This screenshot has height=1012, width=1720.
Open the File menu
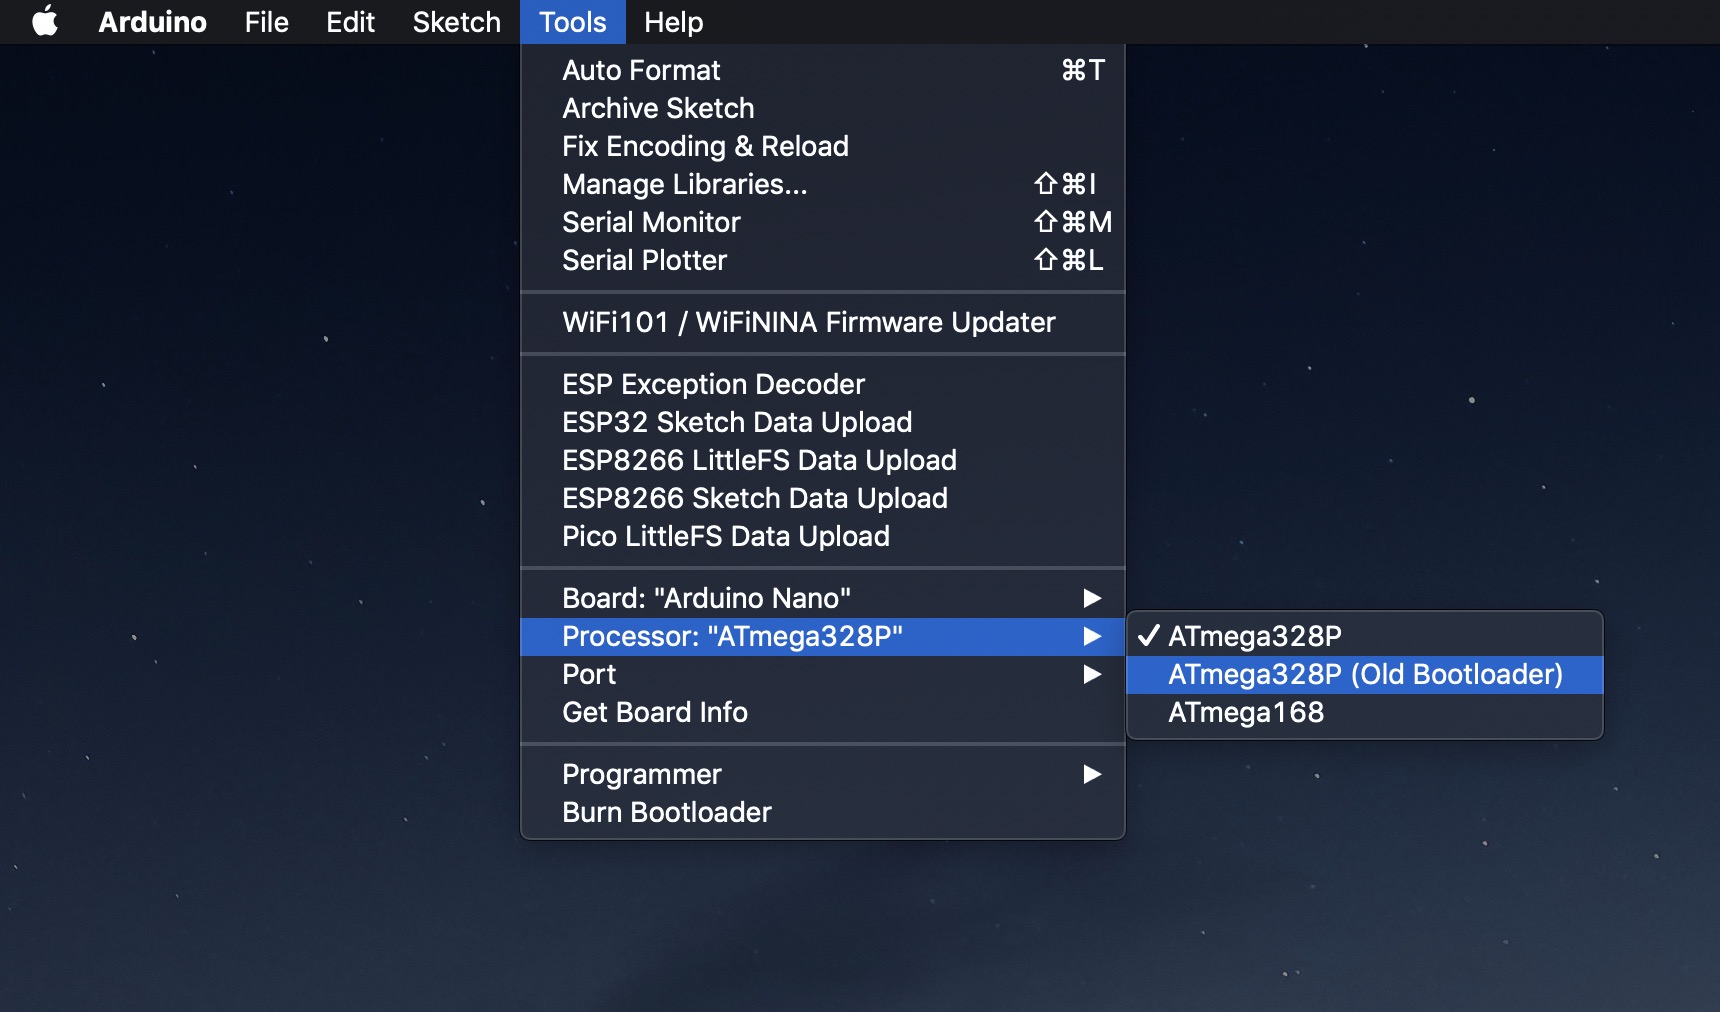(x=266, y=22)
